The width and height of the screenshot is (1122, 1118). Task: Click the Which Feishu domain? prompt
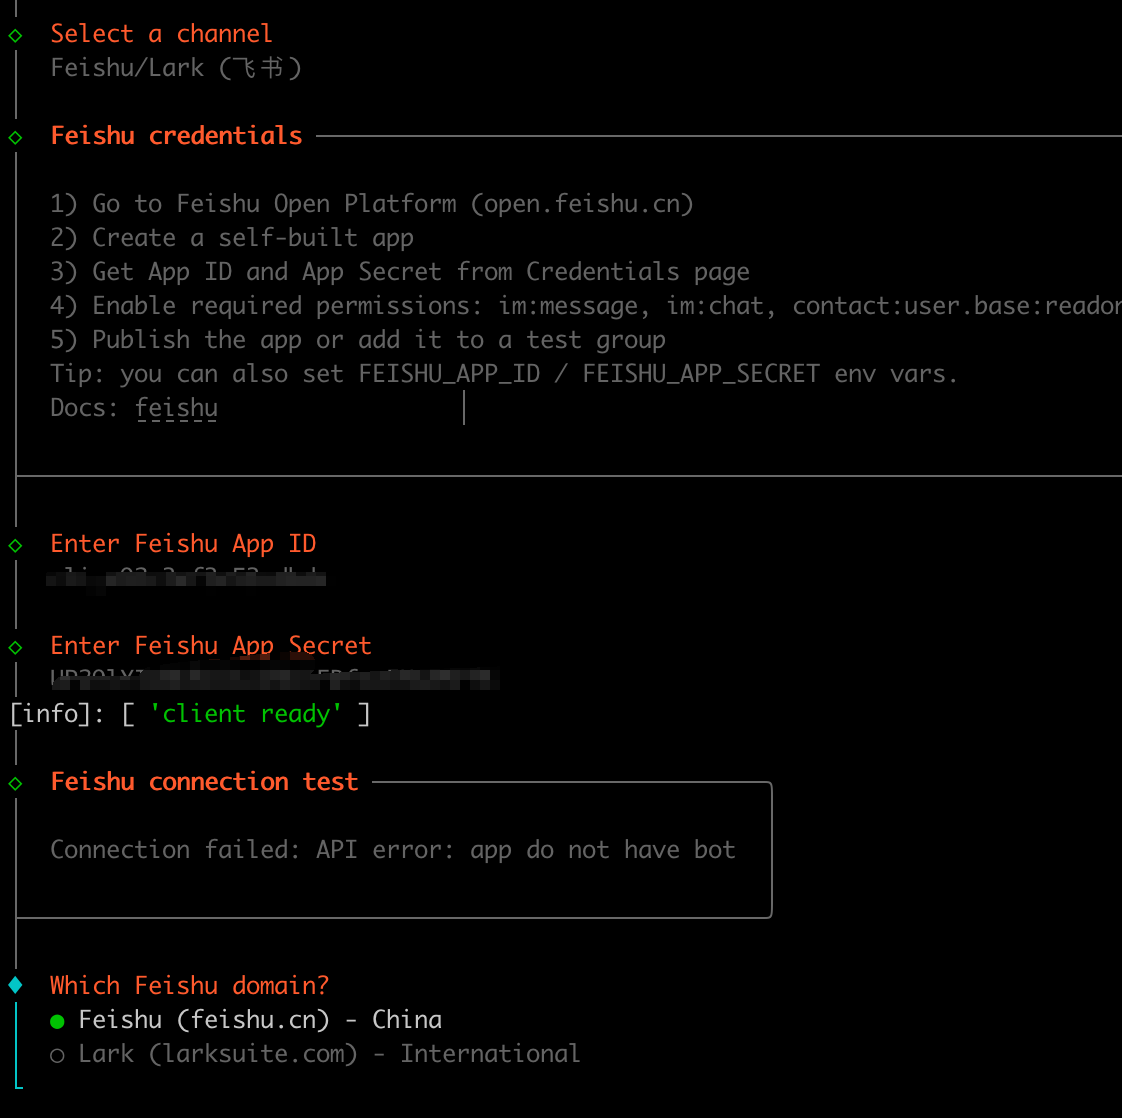tap(189, 986)
